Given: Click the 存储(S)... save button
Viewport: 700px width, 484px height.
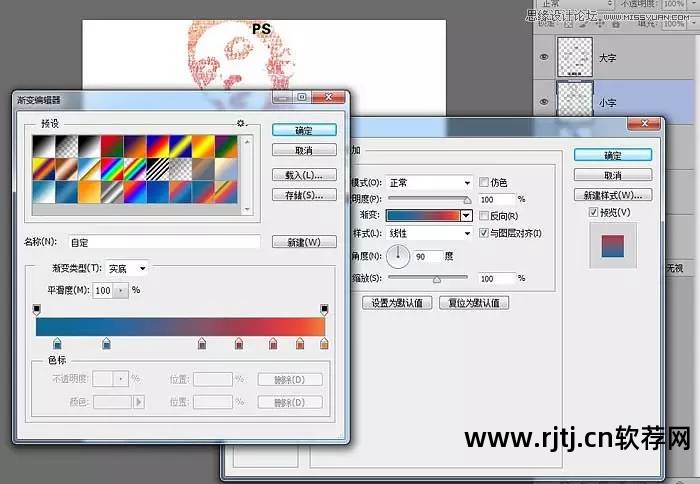Looking at the screenshot, I should [x=304, y=195].
